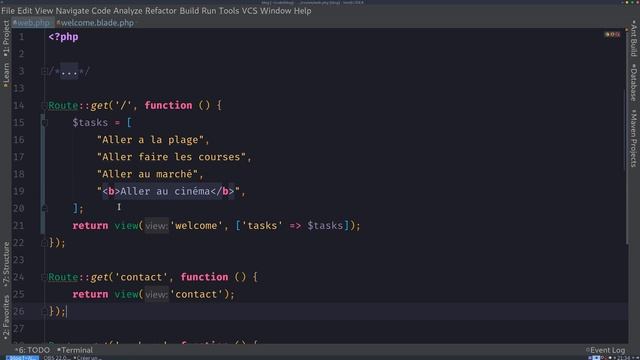
Task: Open the Navigate menu
Action: (72, 11)
